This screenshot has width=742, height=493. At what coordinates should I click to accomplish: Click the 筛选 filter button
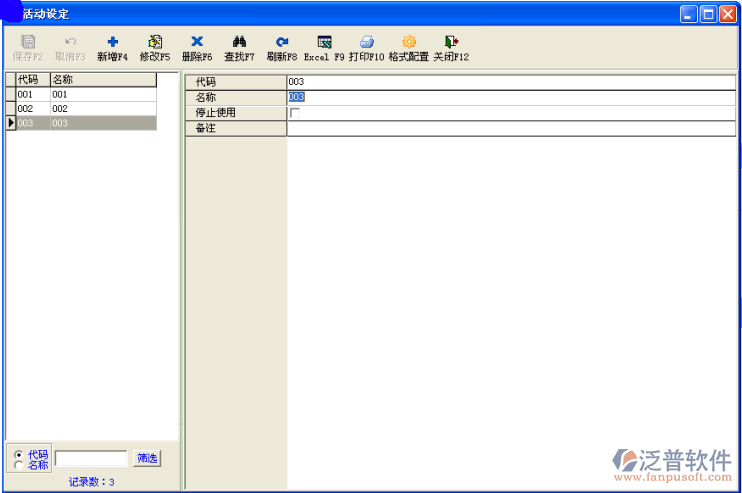pyautogui.click(x=147, y=458)
